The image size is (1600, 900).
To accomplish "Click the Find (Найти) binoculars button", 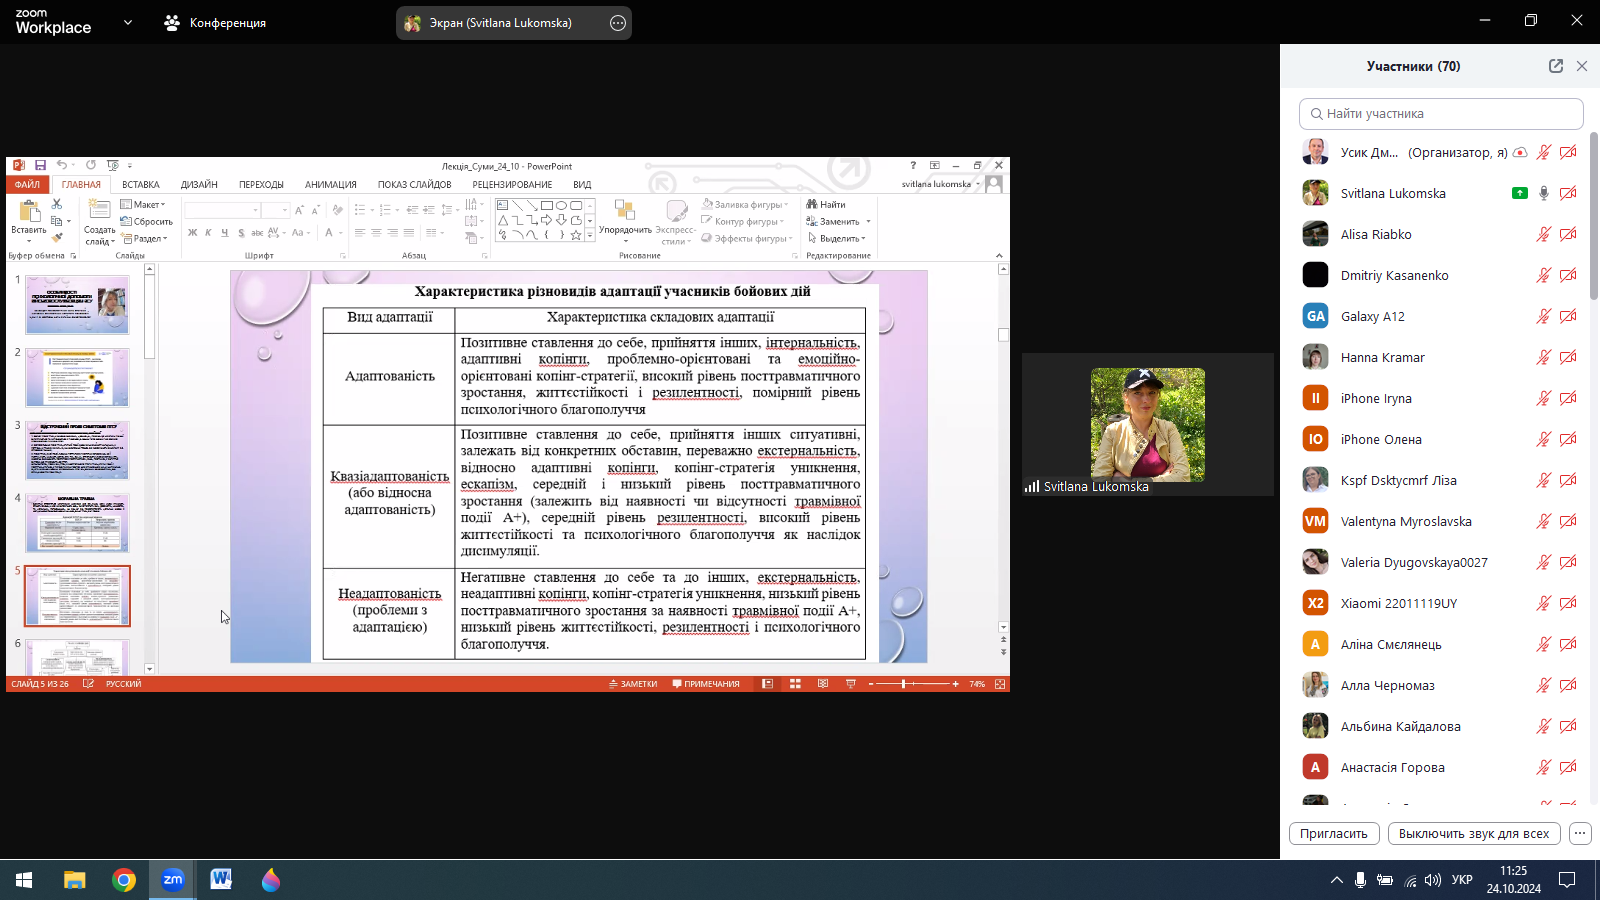I will click(826, 204).
